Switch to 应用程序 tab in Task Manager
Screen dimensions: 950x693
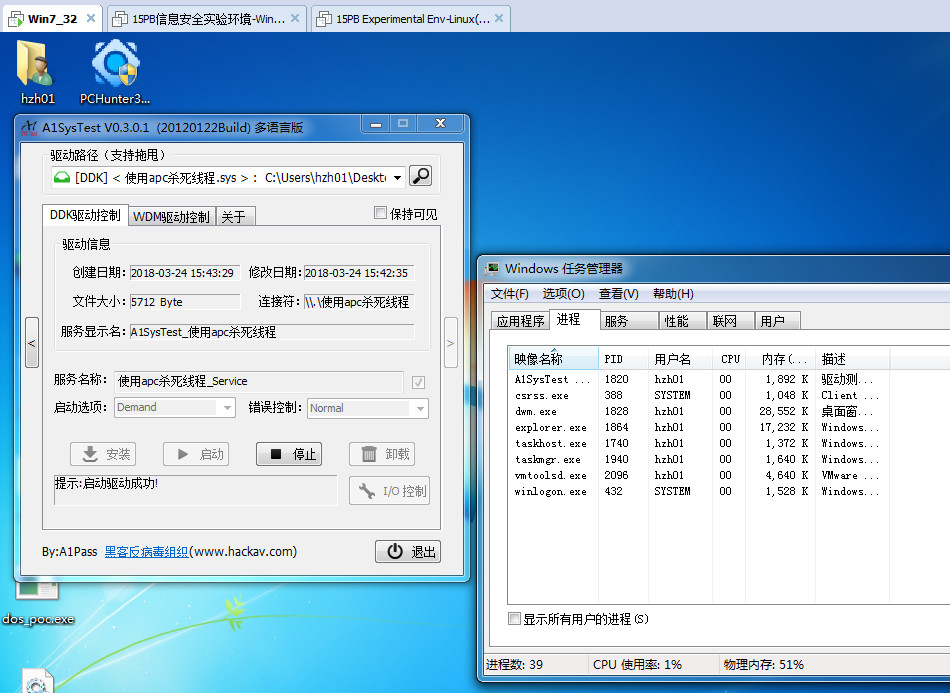pyautogui.click(x=520, y=321)
